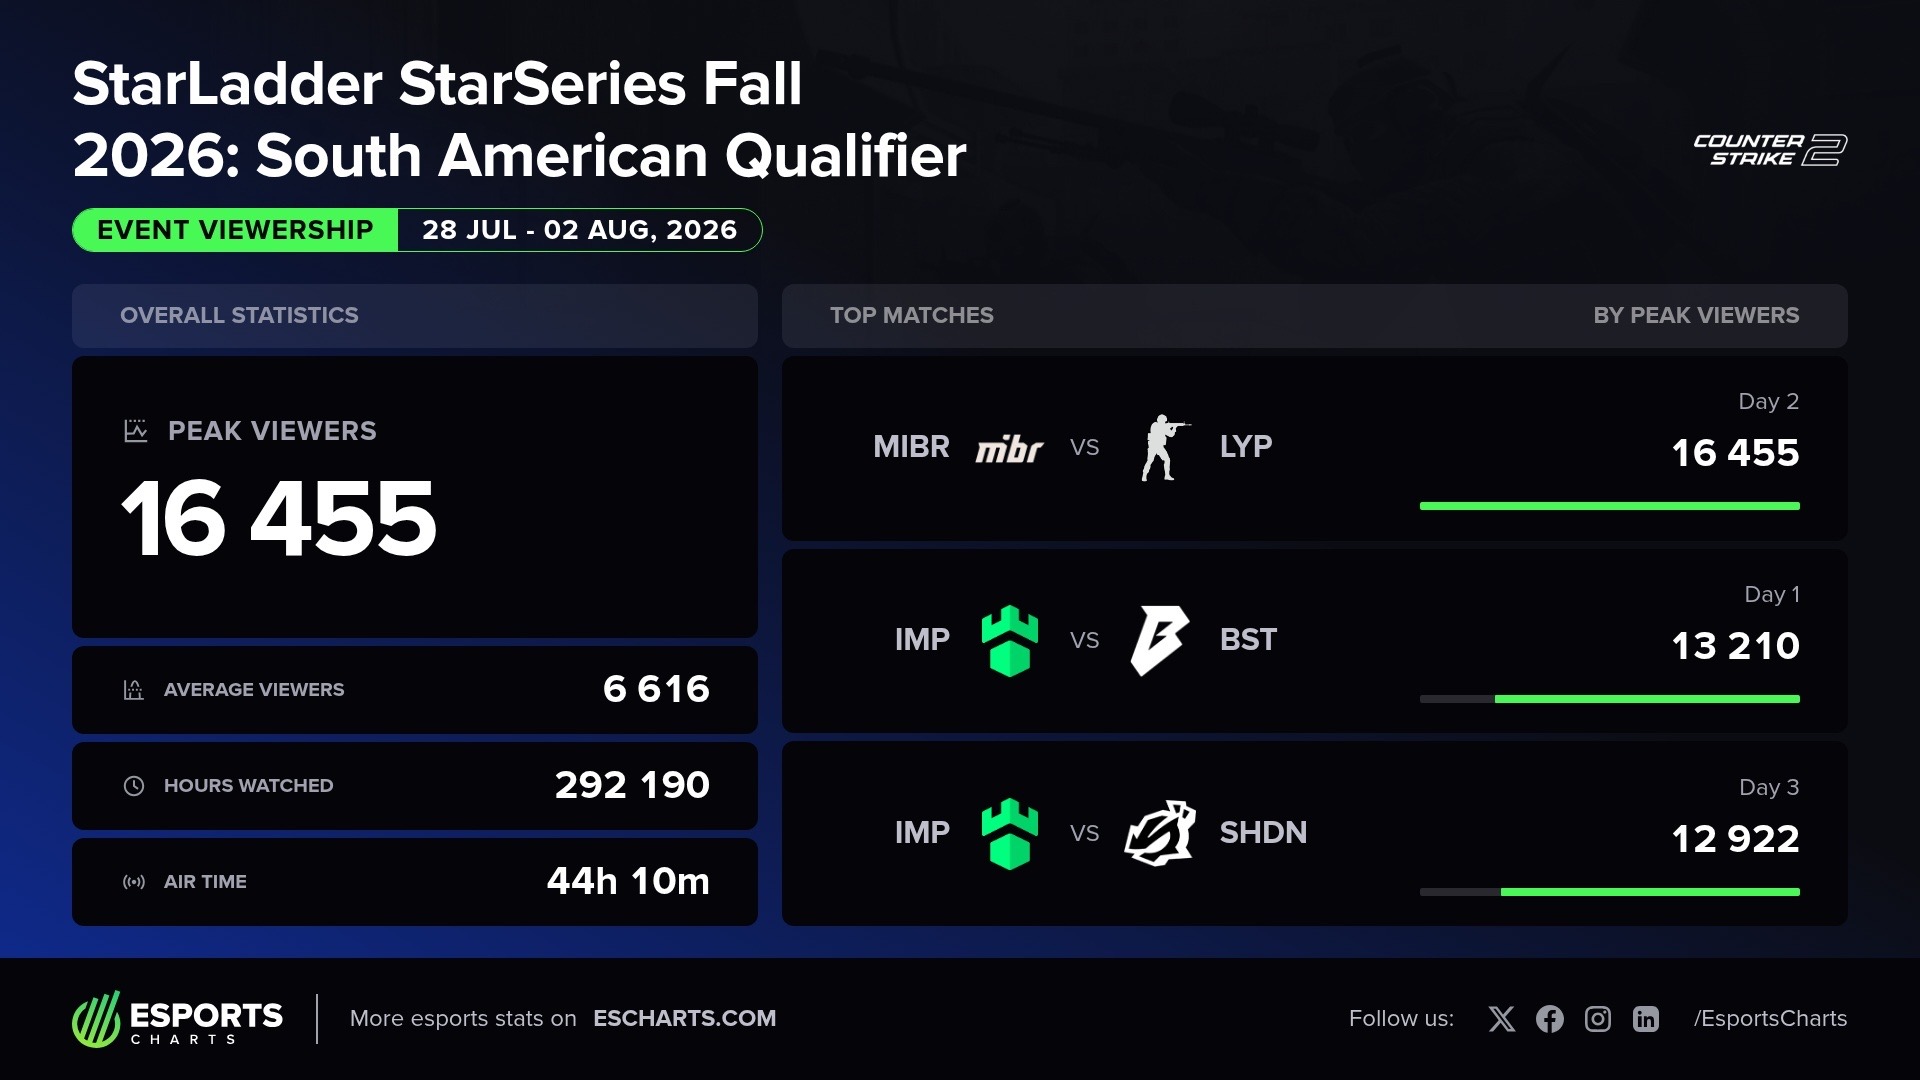Select the EVENT VIEWERSHIP green label
The image size is (1920, 1080).
tap(235, 230)
